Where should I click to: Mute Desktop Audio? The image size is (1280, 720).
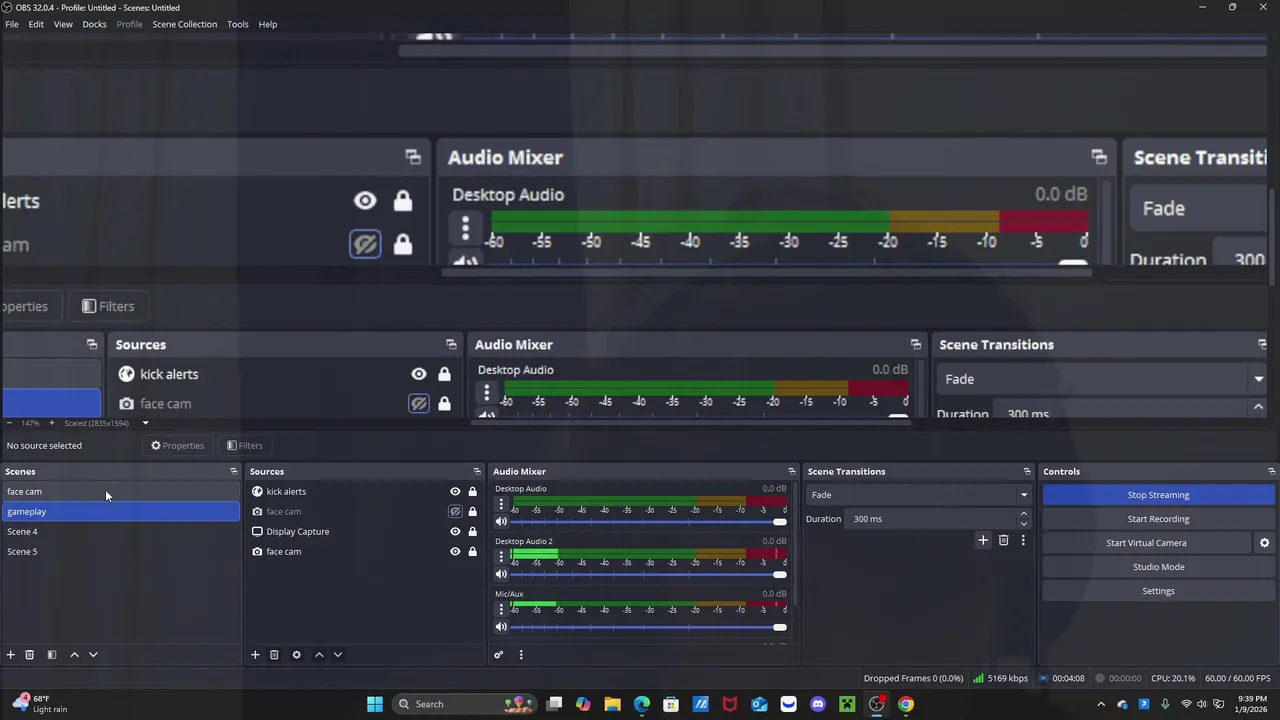[x=501, y=522]
